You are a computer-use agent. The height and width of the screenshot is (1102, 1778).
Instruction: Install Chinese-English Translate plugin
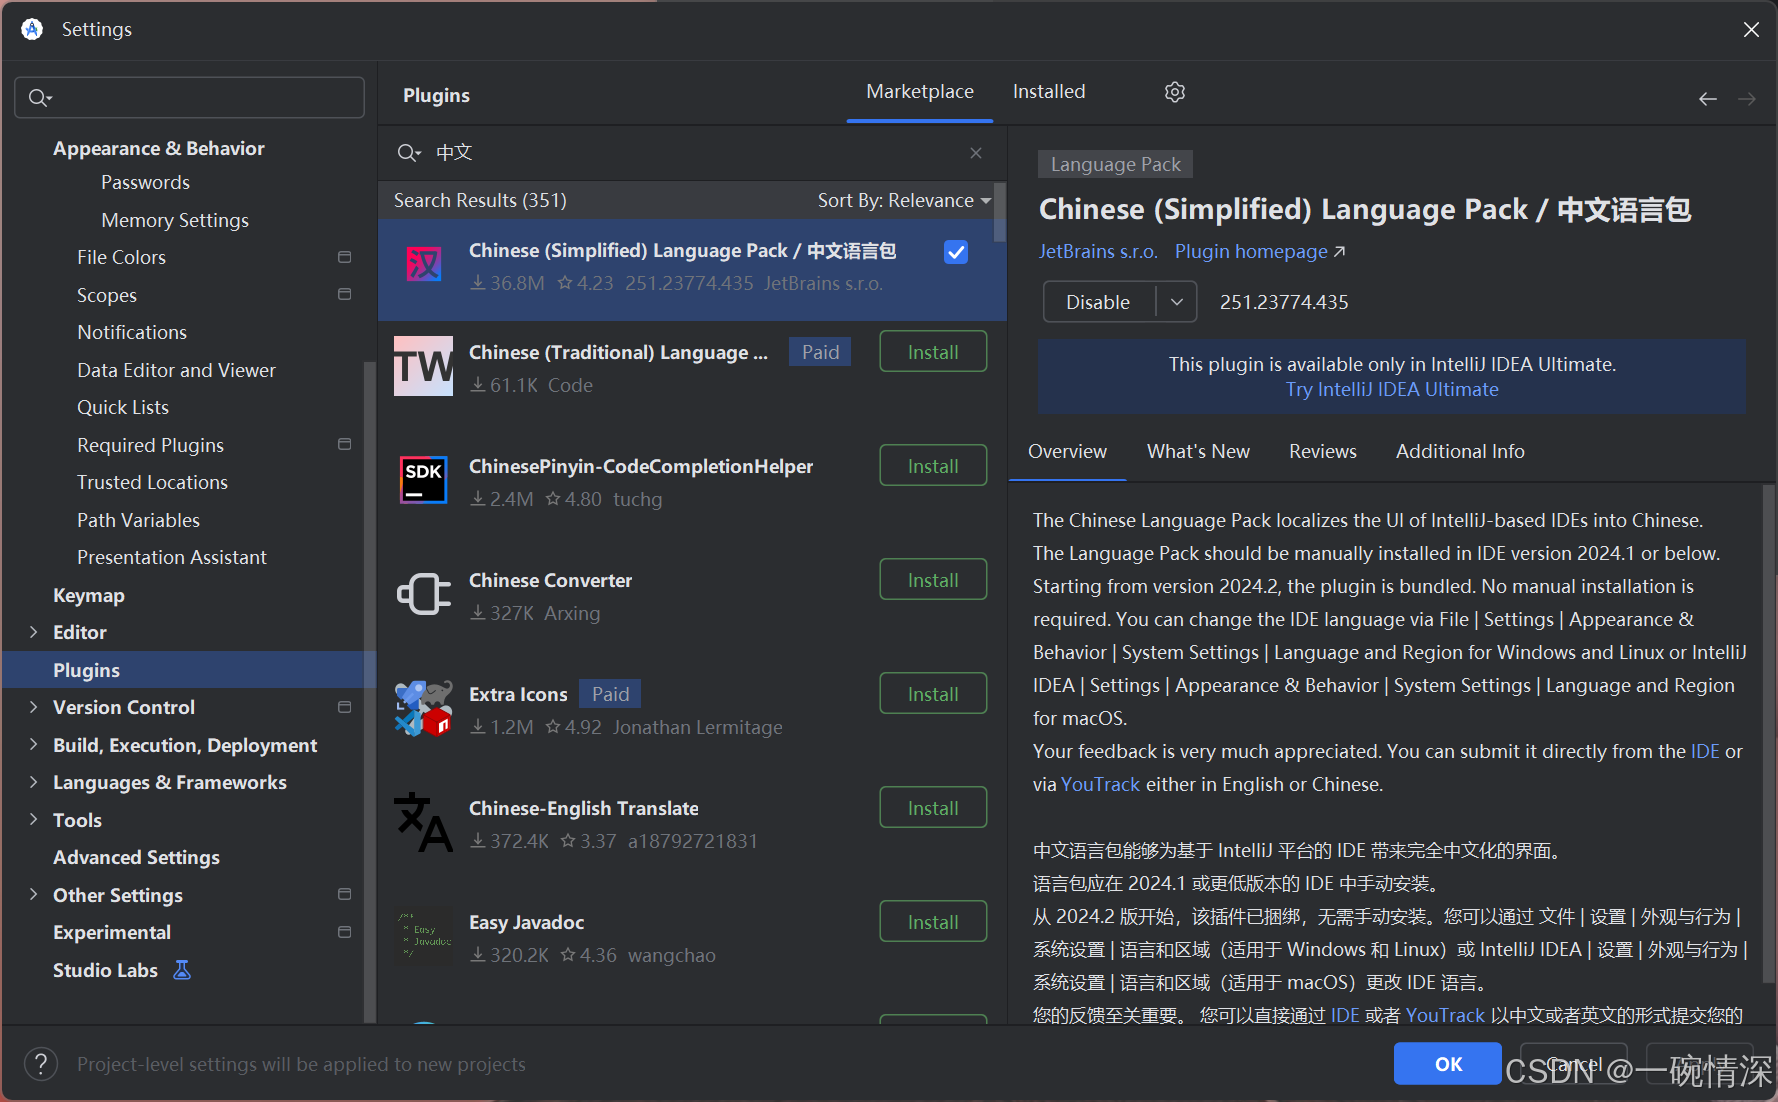[933, 808]
